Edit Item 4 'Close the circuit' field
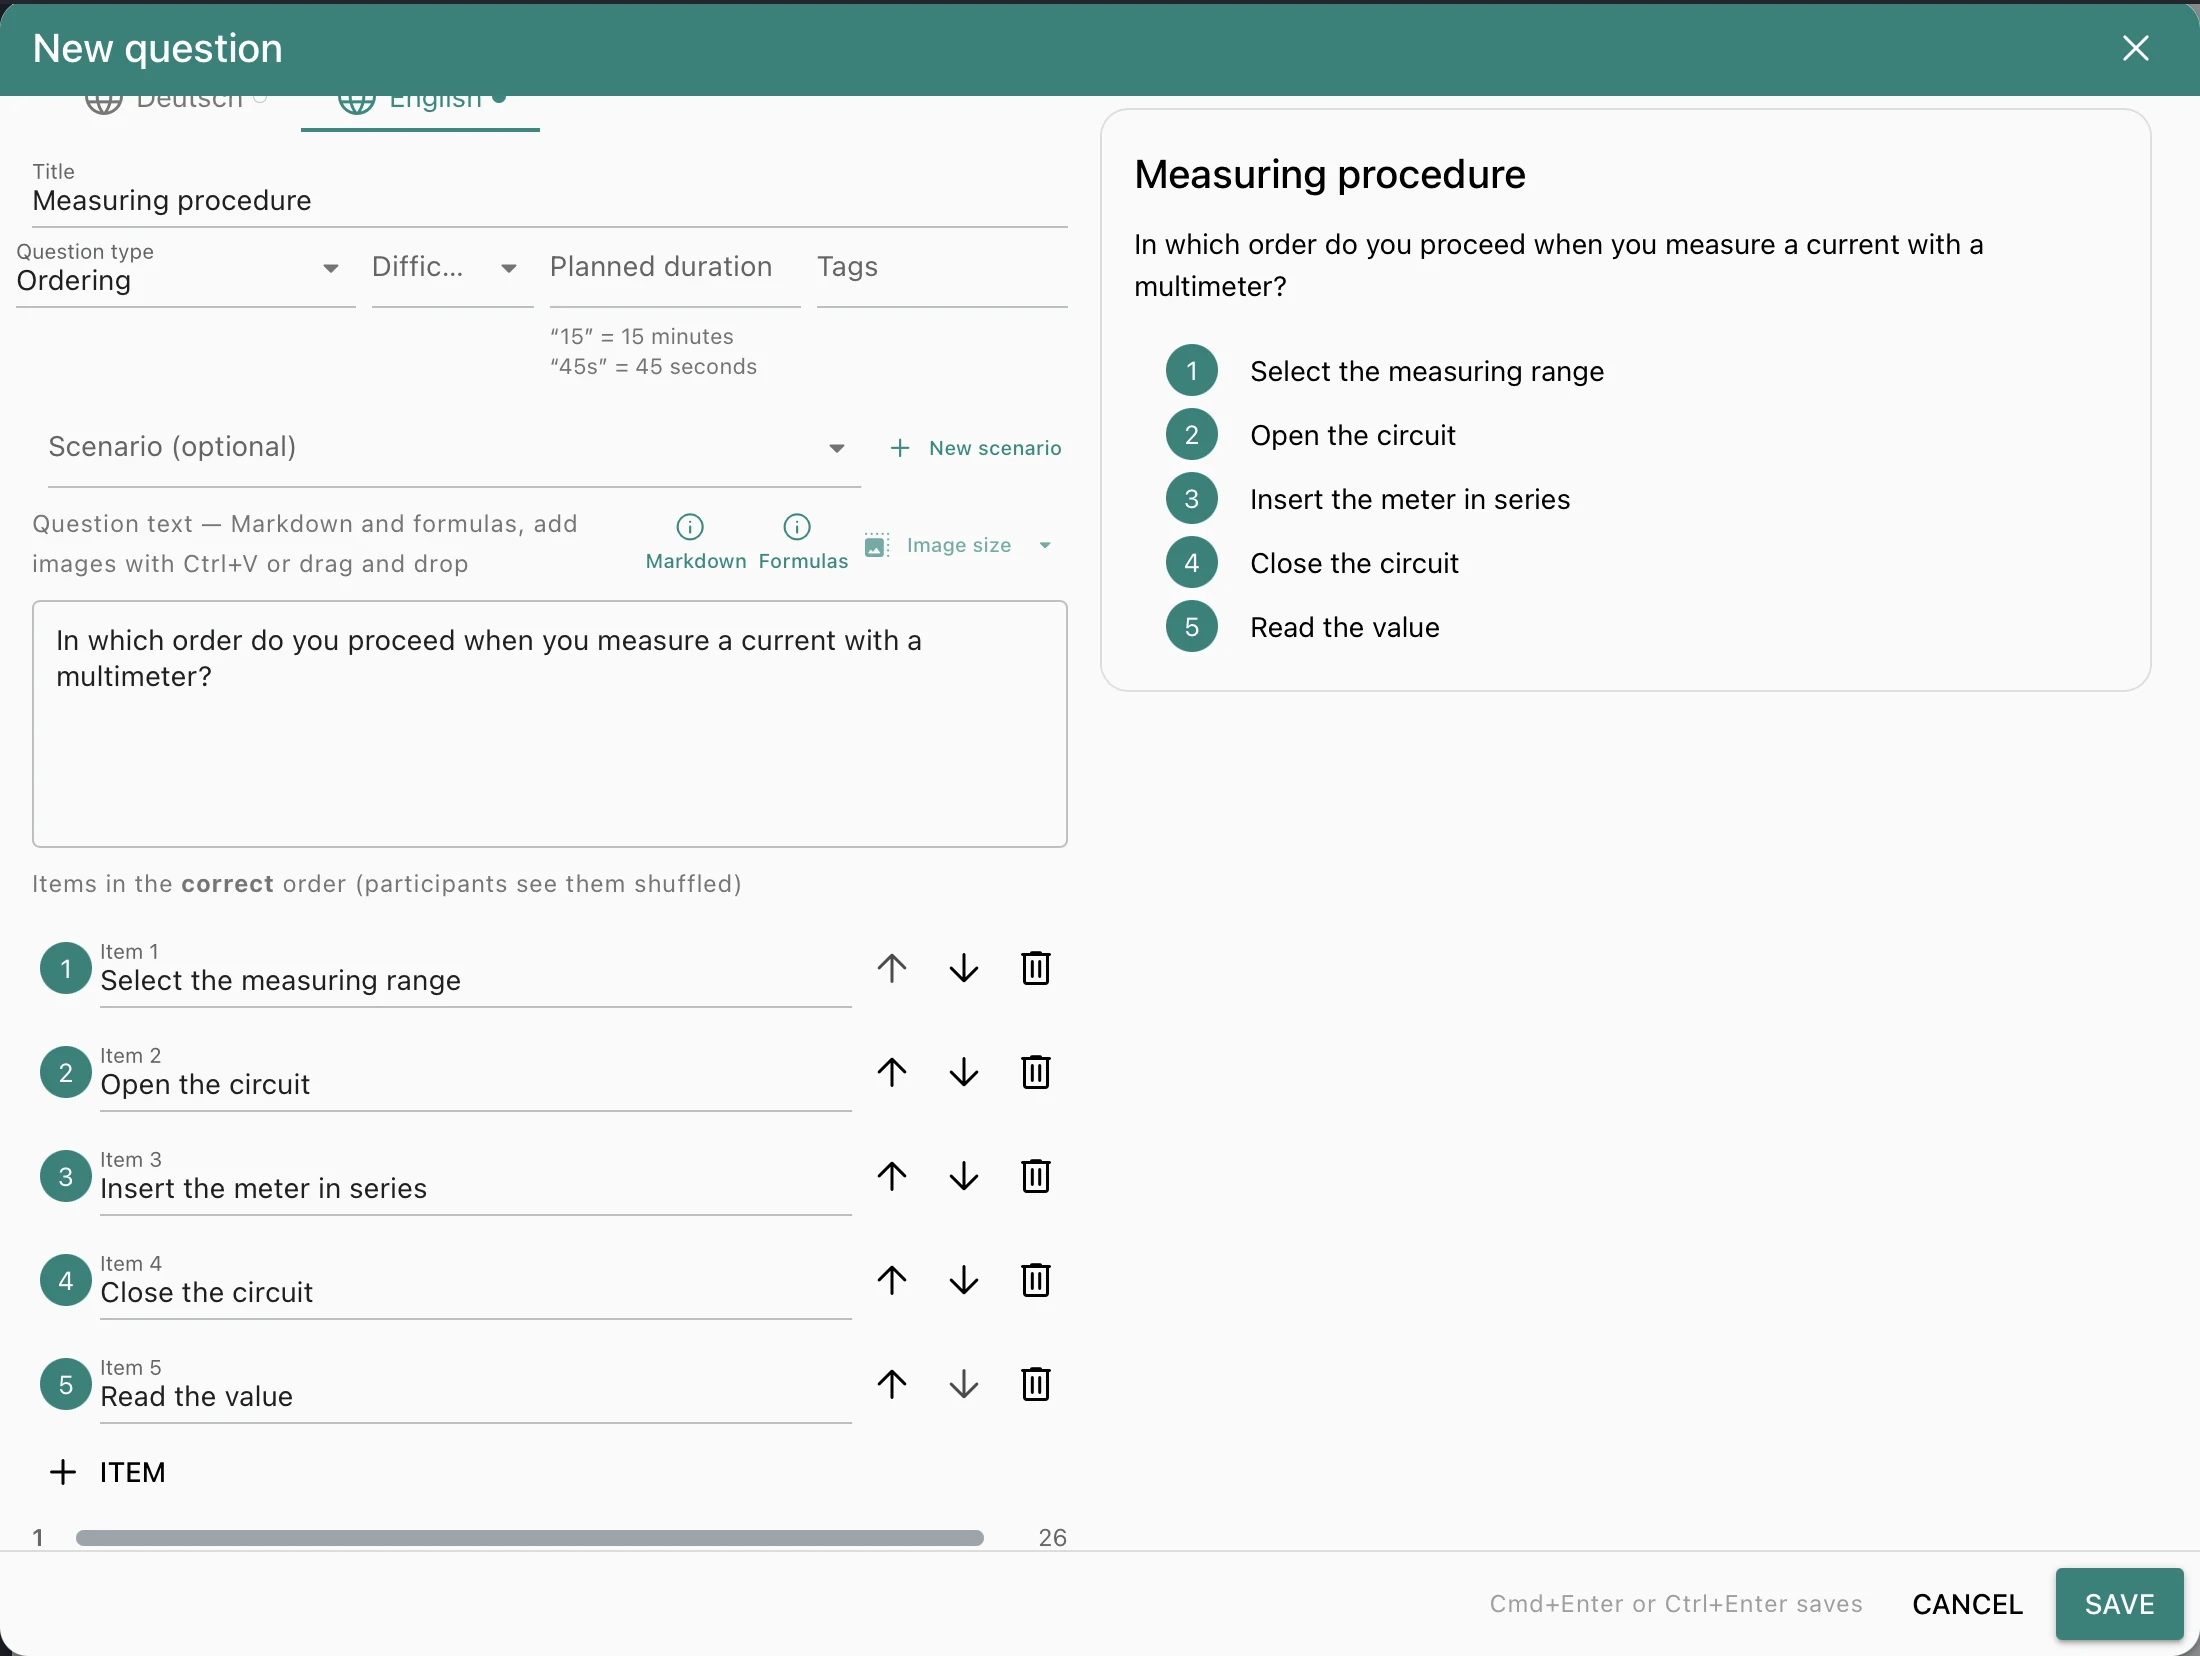The image size is (2200, 1656). 476,1284
